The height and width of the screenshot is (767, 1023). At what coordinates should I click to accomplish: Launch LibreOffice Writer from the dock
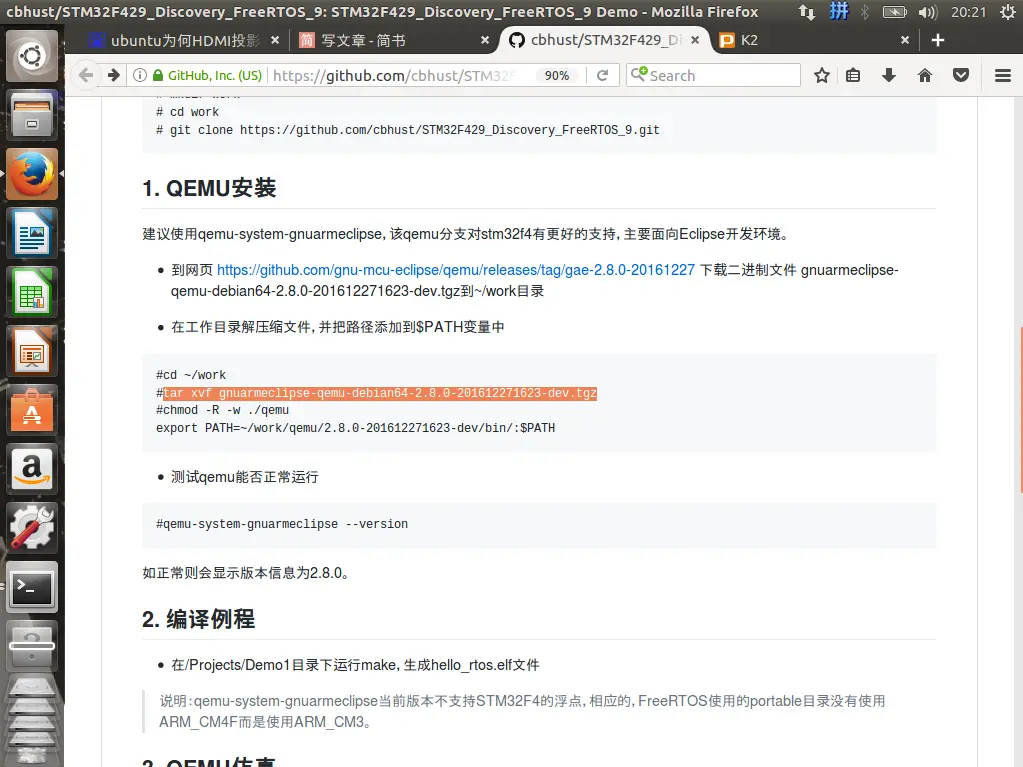(x=32, y=233)
